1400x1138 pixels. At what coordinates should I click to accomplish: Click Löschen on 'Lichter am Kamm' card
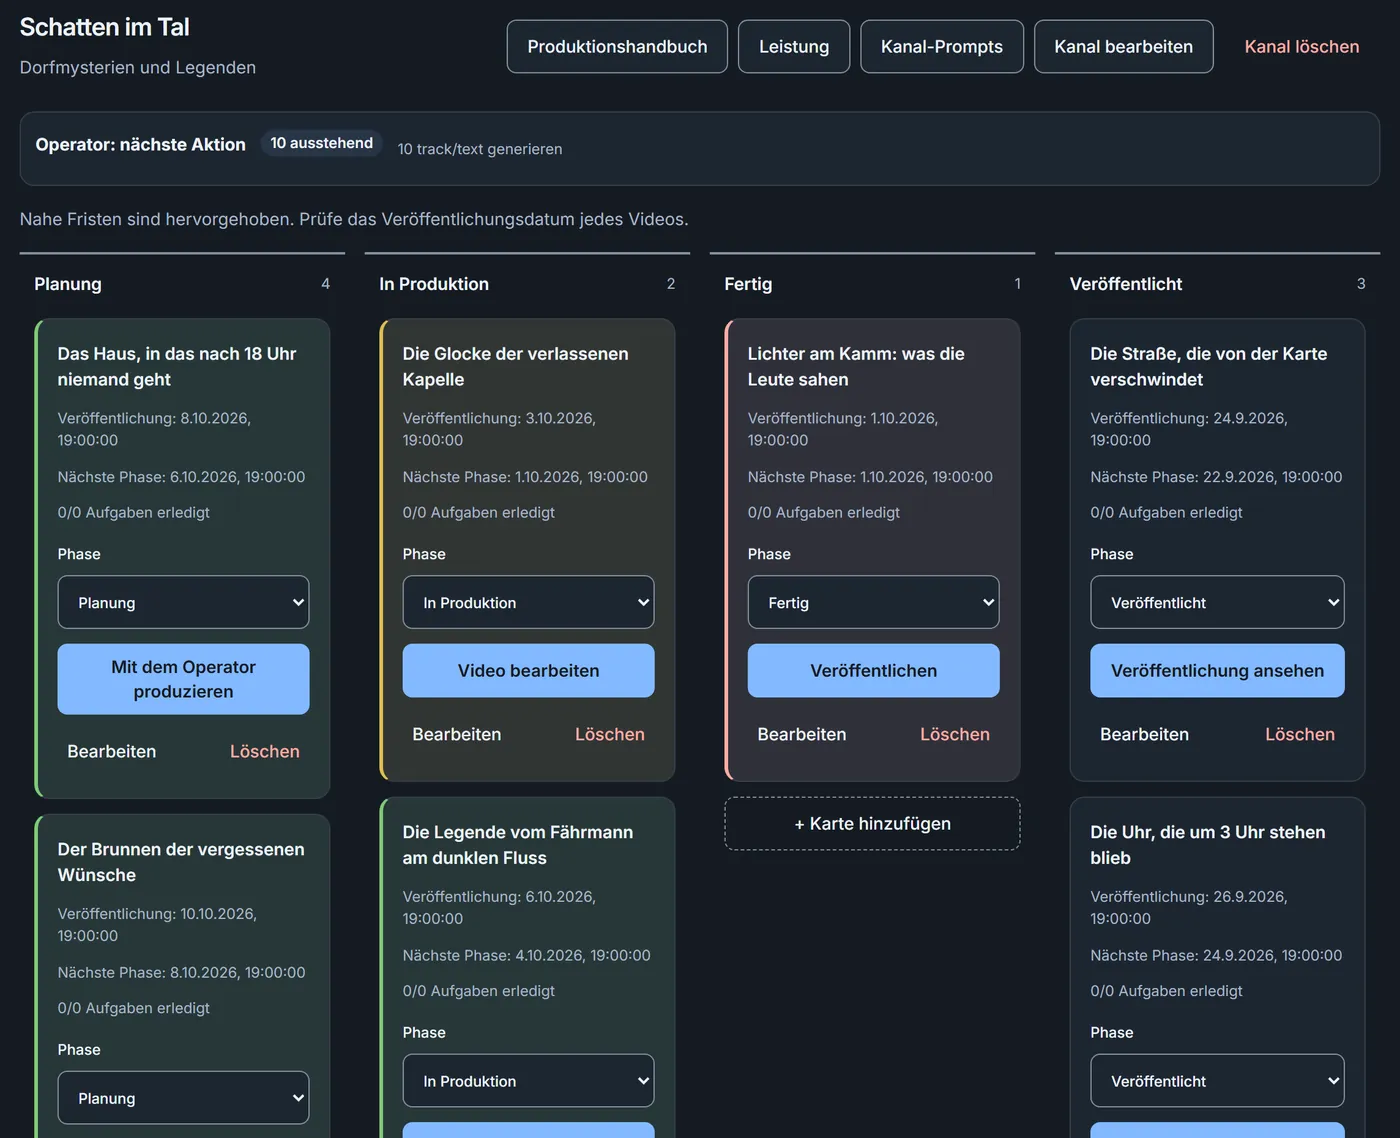coord(955,735)
